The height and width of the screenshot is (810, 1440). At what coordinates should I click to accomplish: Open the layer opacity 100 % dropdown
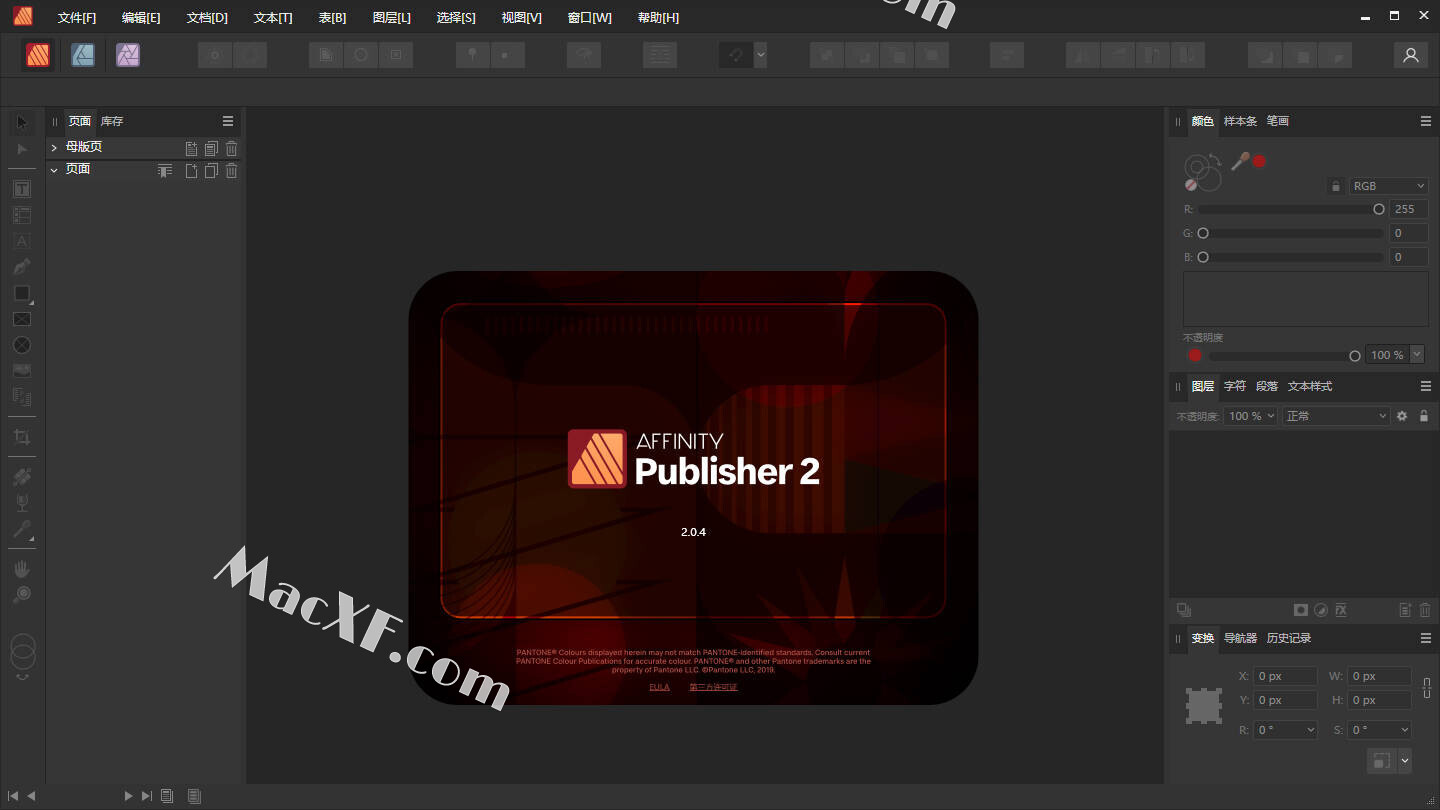click(x=1251, y=416)
